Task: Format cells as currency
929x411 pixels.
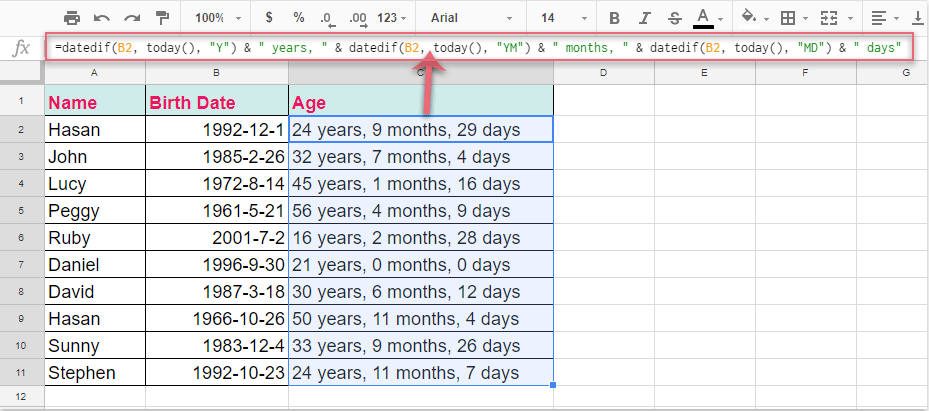Action: point(269,18)
